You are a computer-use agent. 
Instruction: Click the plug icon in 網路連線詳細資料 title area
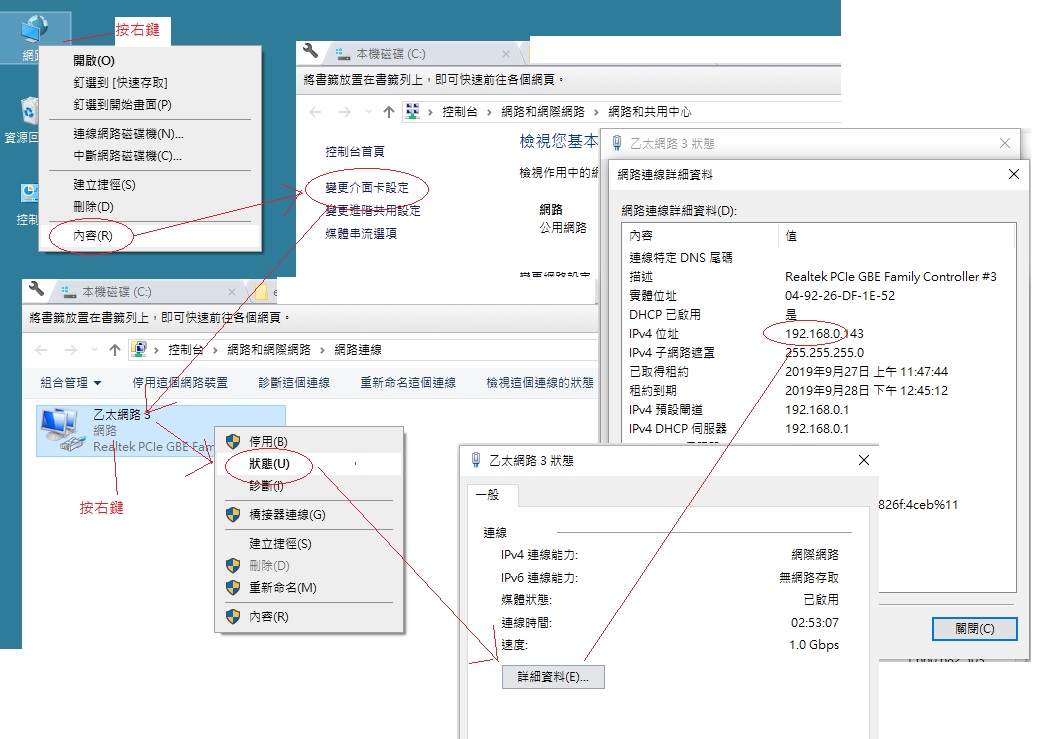pos(617,143)
